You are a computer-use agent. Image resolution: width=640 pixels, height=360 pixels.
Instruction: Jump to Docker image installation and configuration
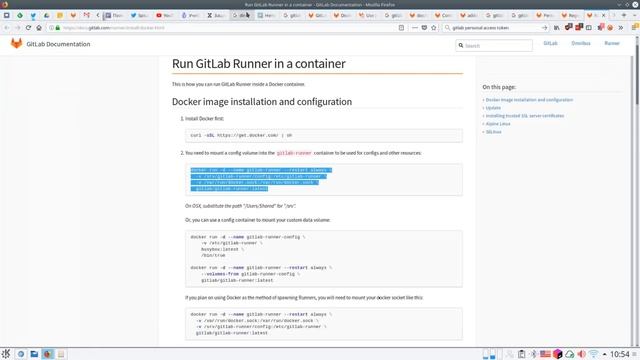[x=529, y=100]
